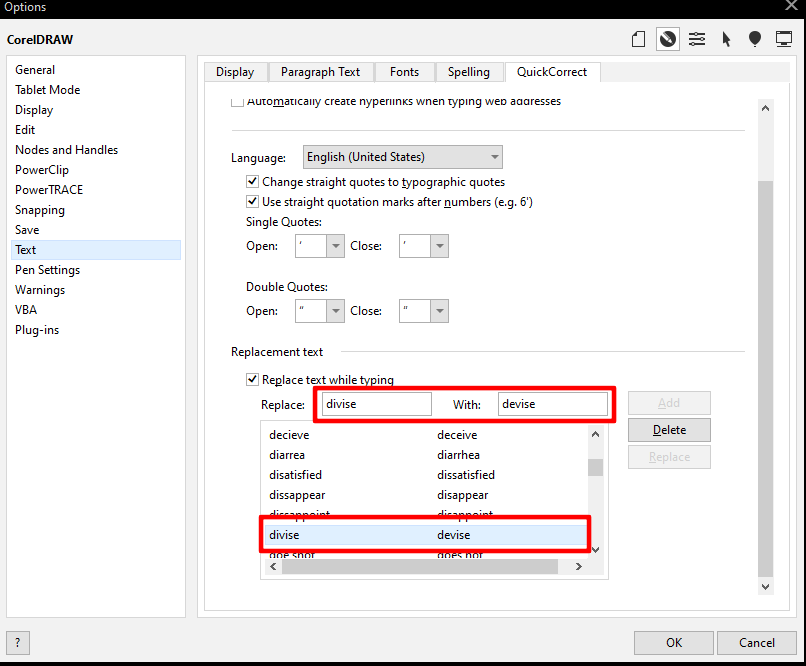Open the Workspace monitor icon
This screenshot has height=666, width=806.
pyautogui.click(x=784, y=39)
